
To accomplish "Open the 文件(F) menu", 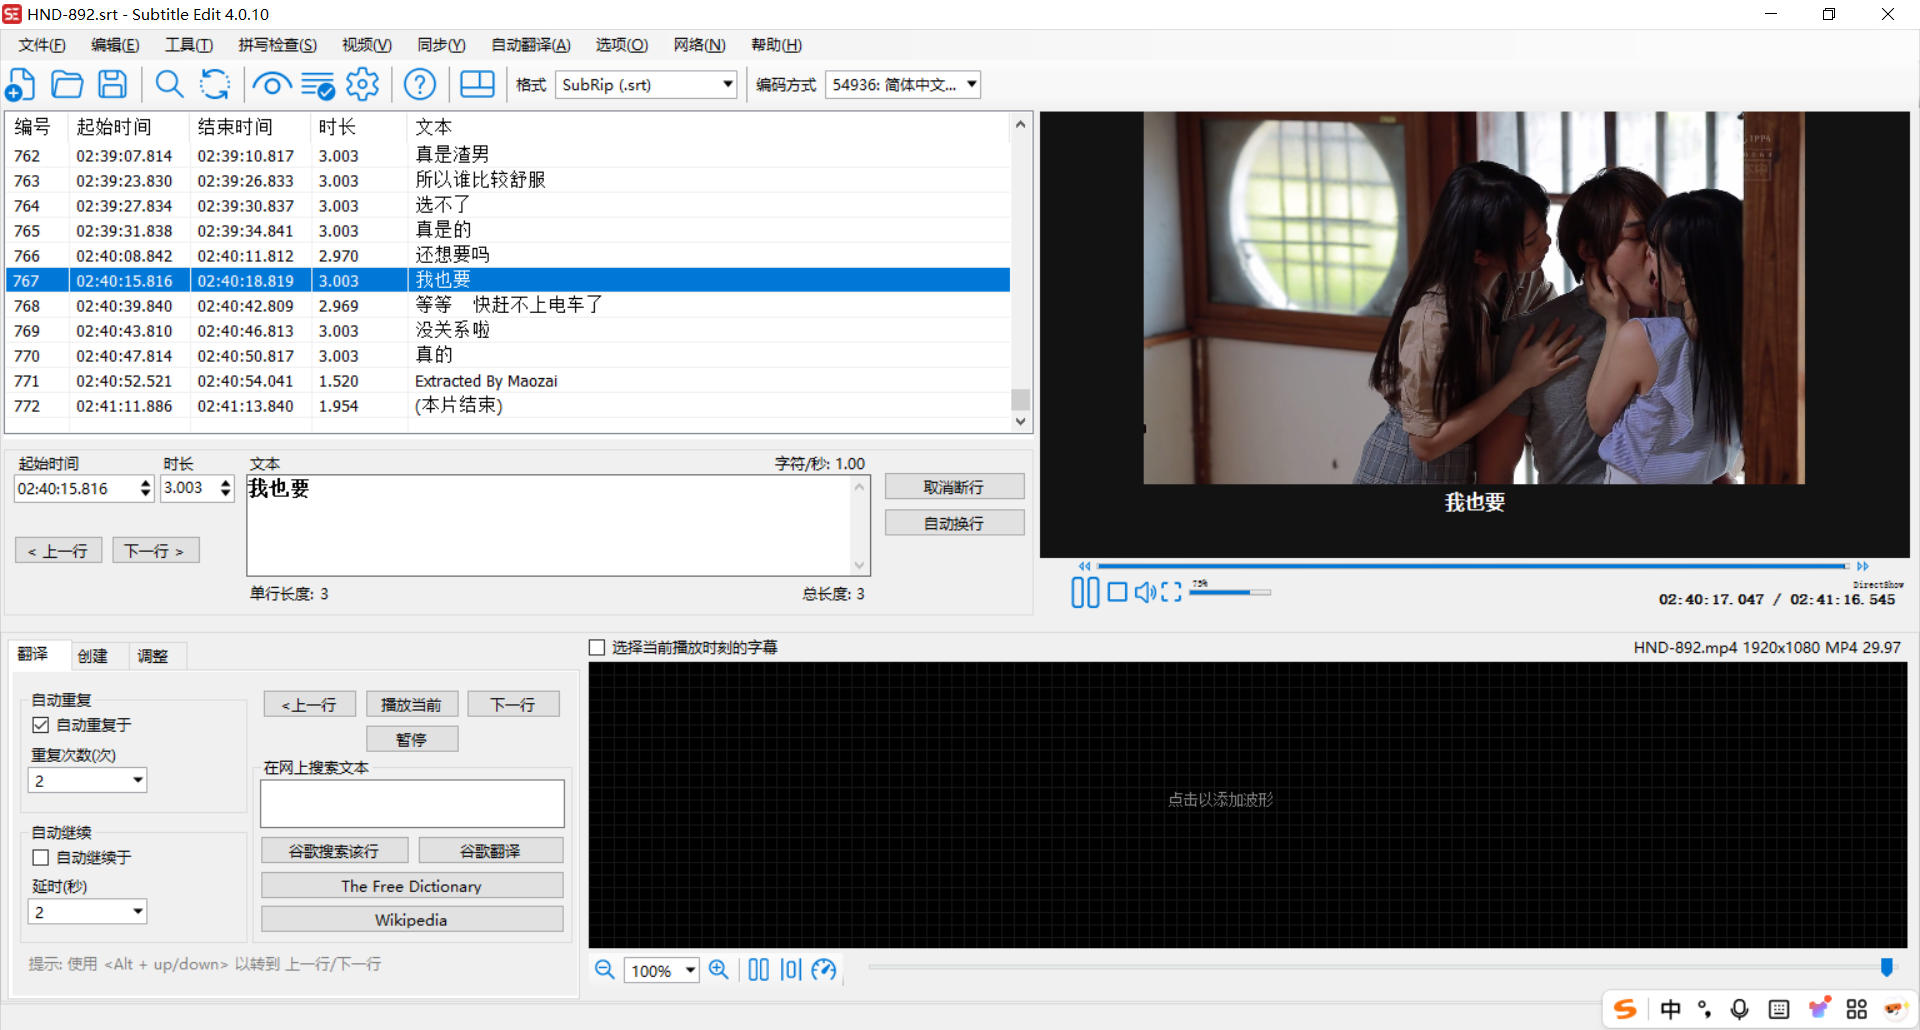I will 41,45.
